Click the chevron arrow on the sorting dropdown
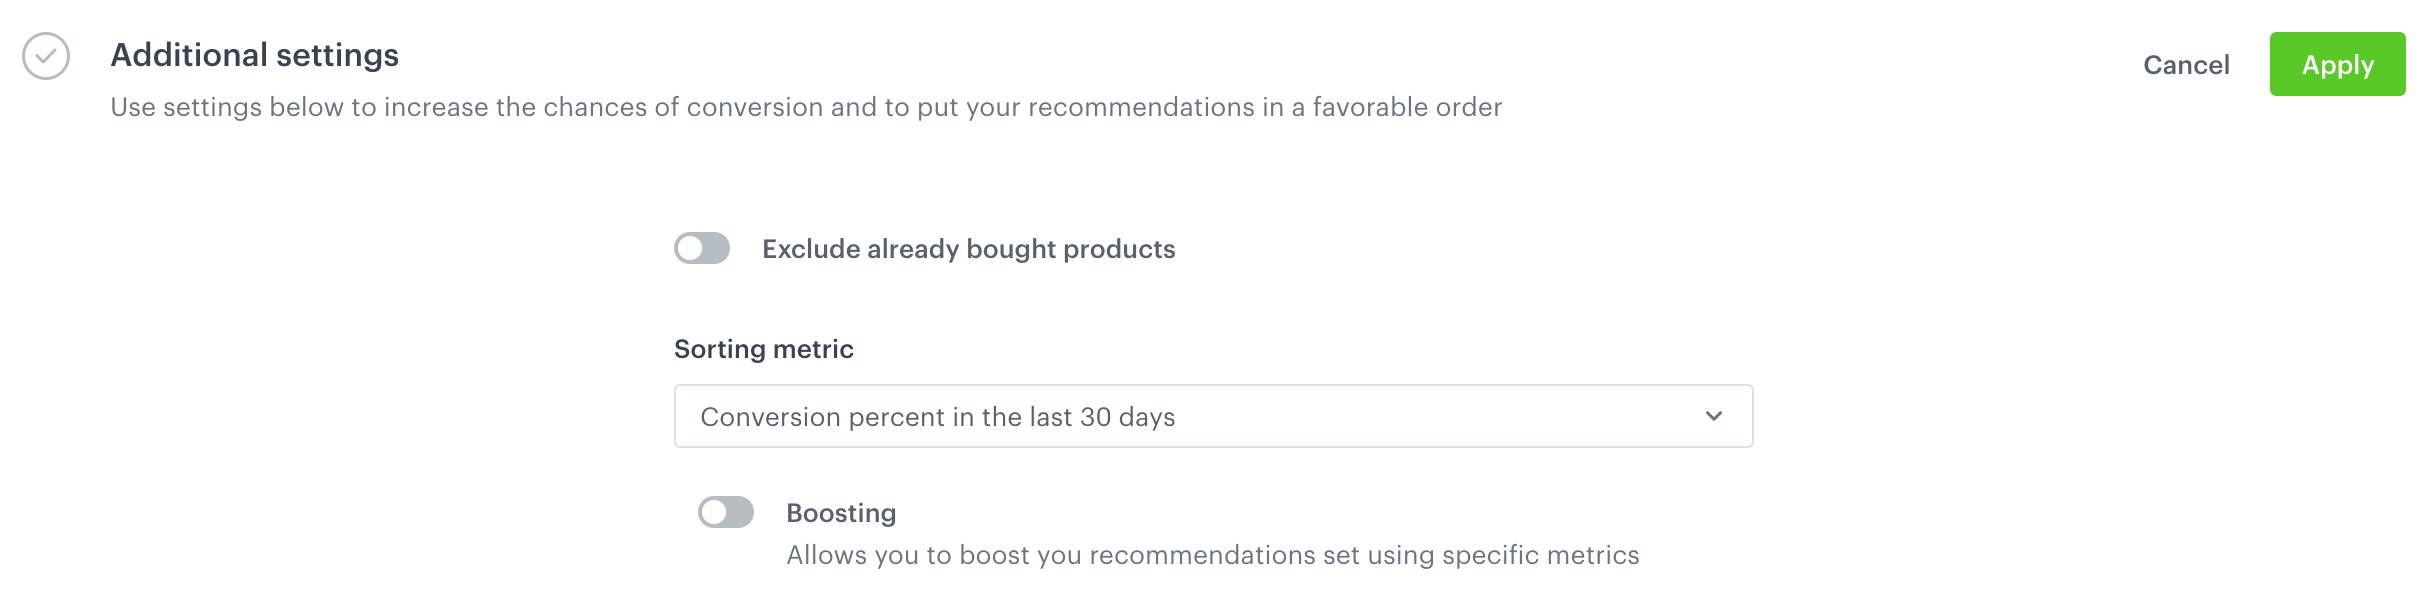Image resolution: width=2418 pixels, height=614 pixels. (1712, 416)
